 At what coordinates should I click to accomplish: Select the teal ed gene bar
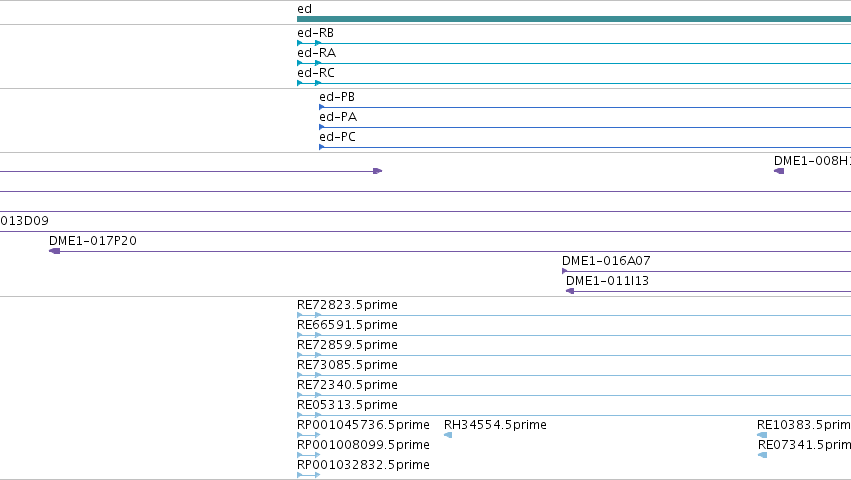coord(574,19)
